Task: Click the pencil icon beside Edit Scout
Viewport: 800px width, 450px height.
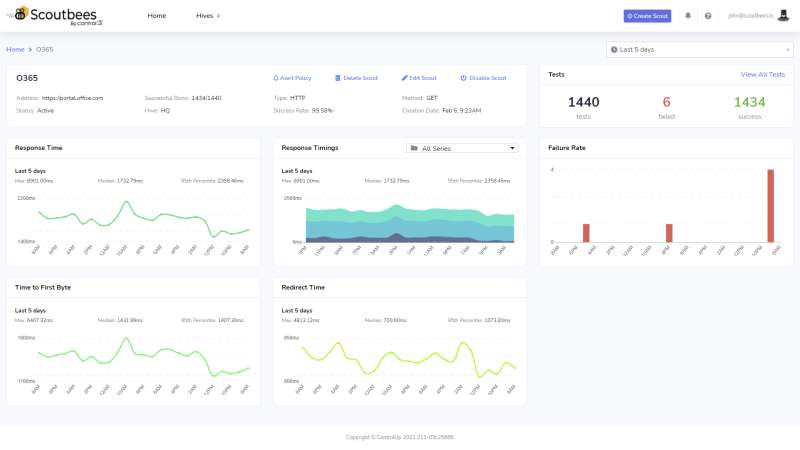Action: pos(405,78)
